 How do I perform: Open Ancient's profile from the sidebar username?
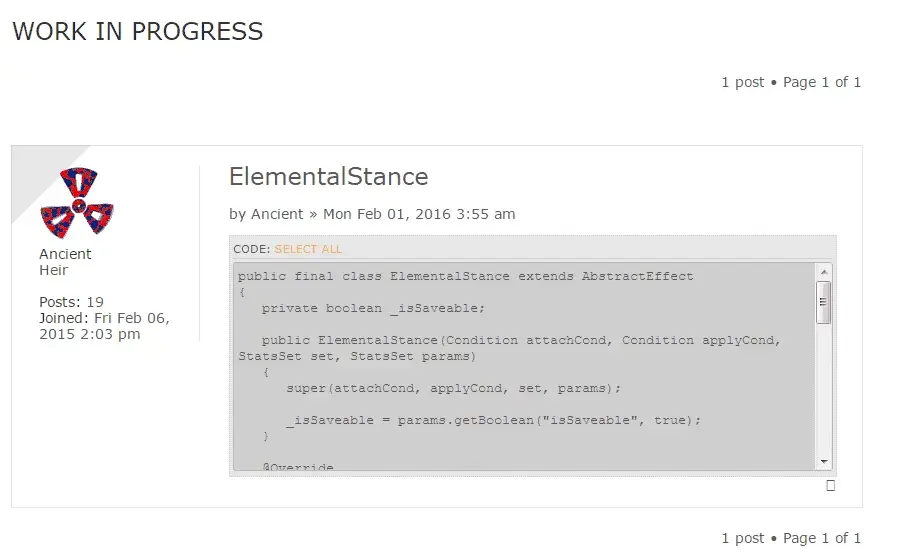click(x=65, y=254)
